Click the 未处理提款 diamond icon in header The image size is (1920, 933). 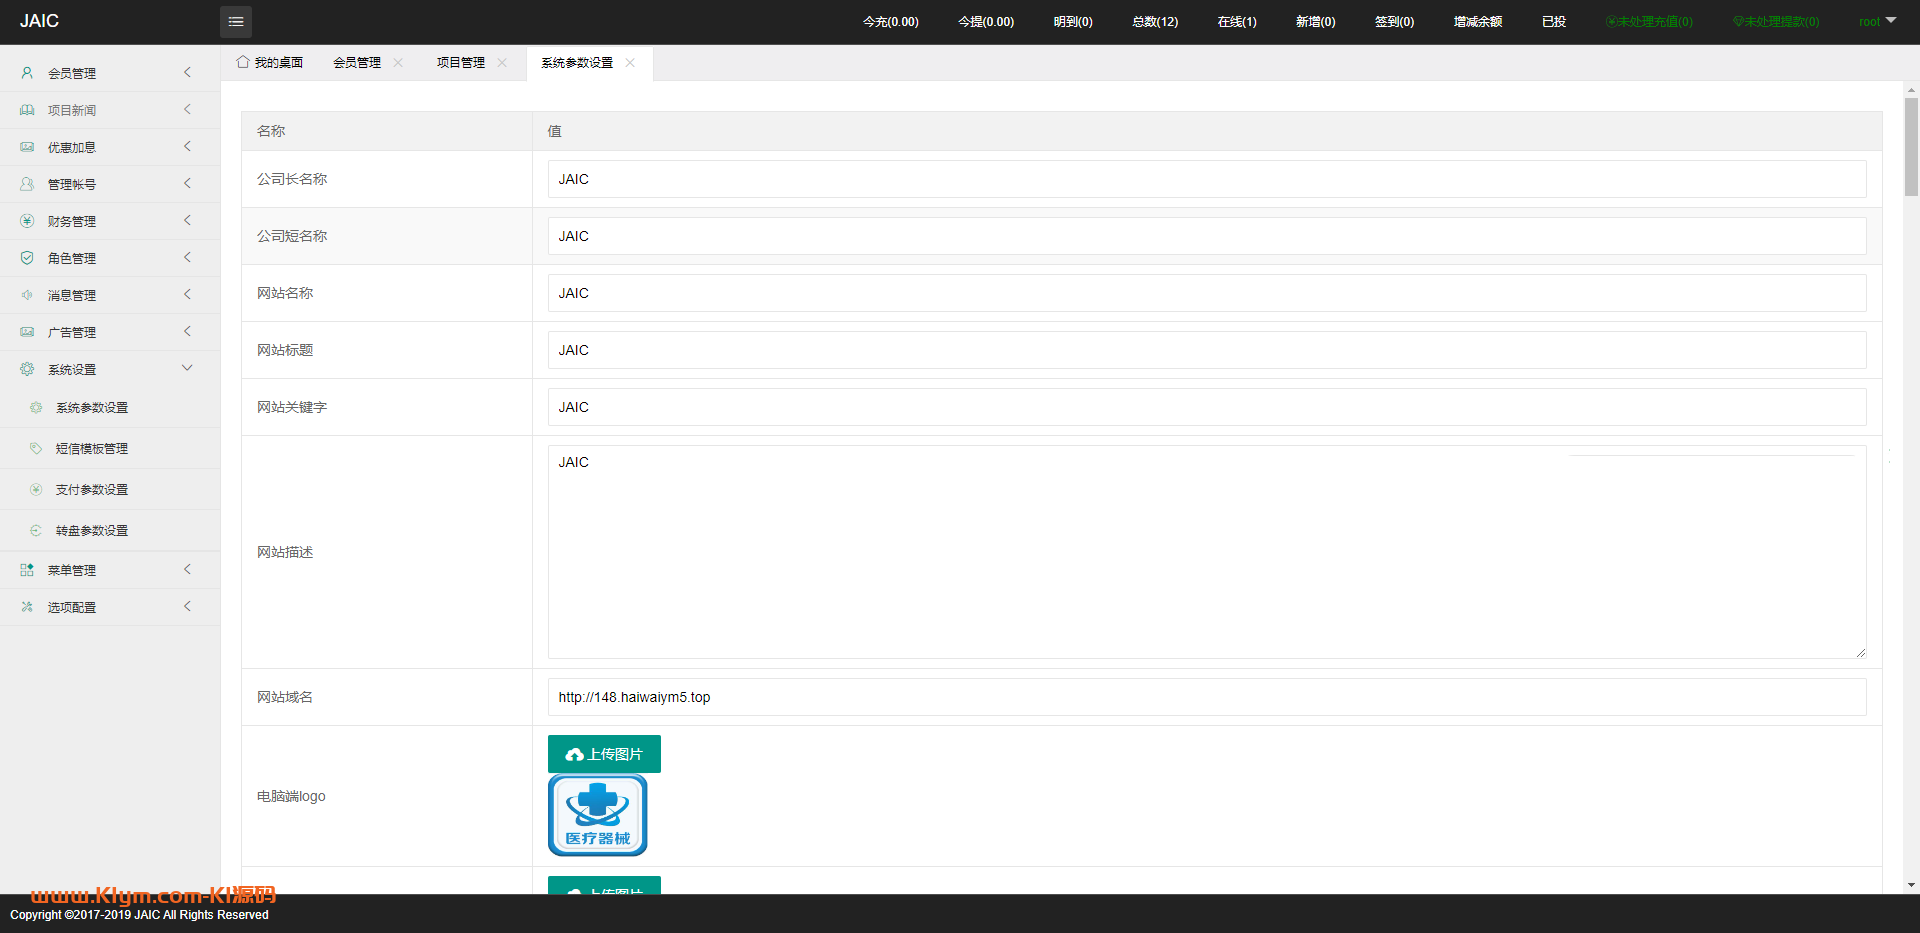point(1738,21)
